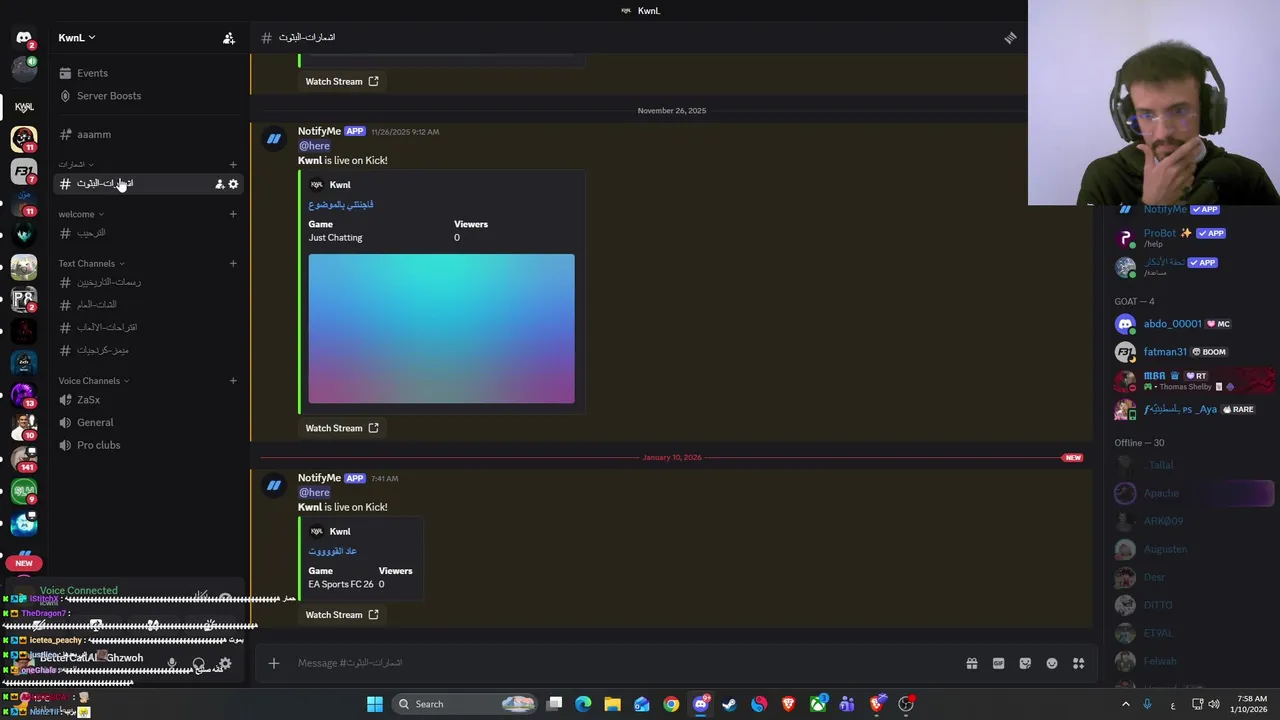Click the taskbar microphone indicator
1280x720 pixels.
point(1147,704)
